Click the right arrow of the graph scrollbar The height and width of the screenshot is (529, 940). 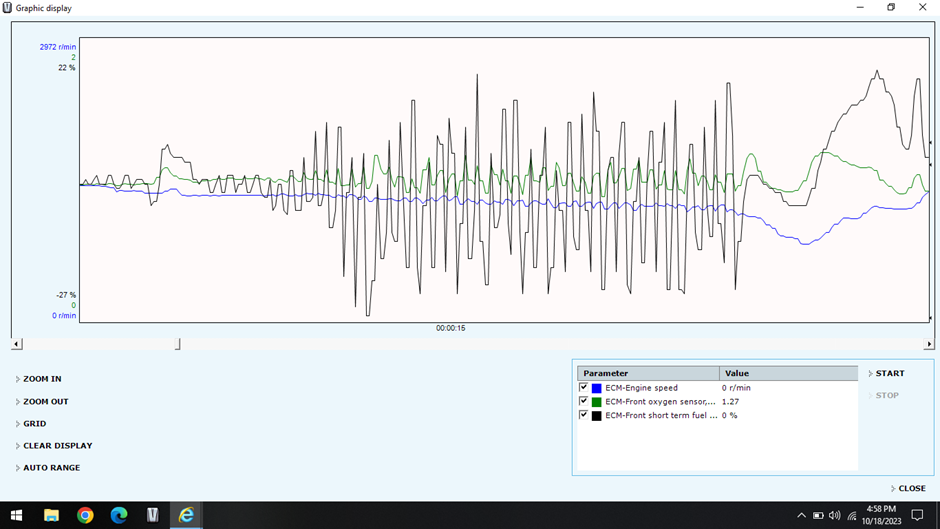pyautogui.click(x=929, y=344)
